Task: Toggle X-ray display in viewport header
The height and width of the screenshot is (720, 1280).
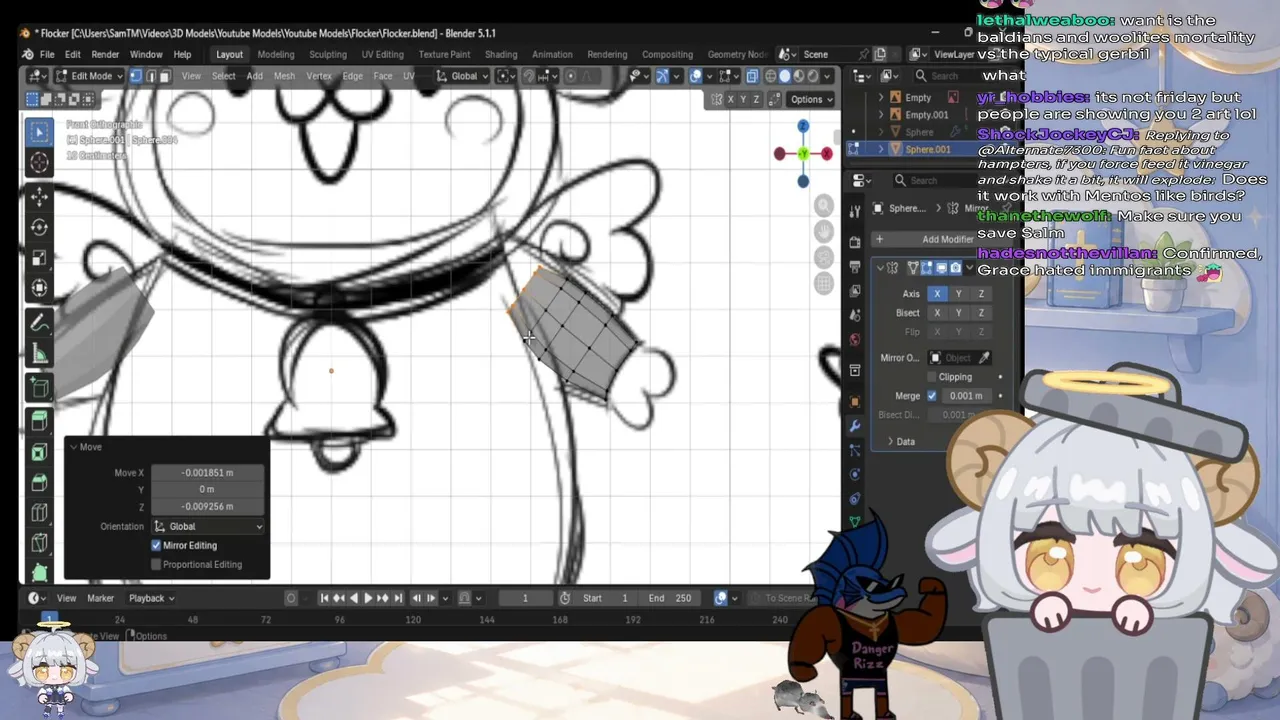Action: tap(752, 76)
